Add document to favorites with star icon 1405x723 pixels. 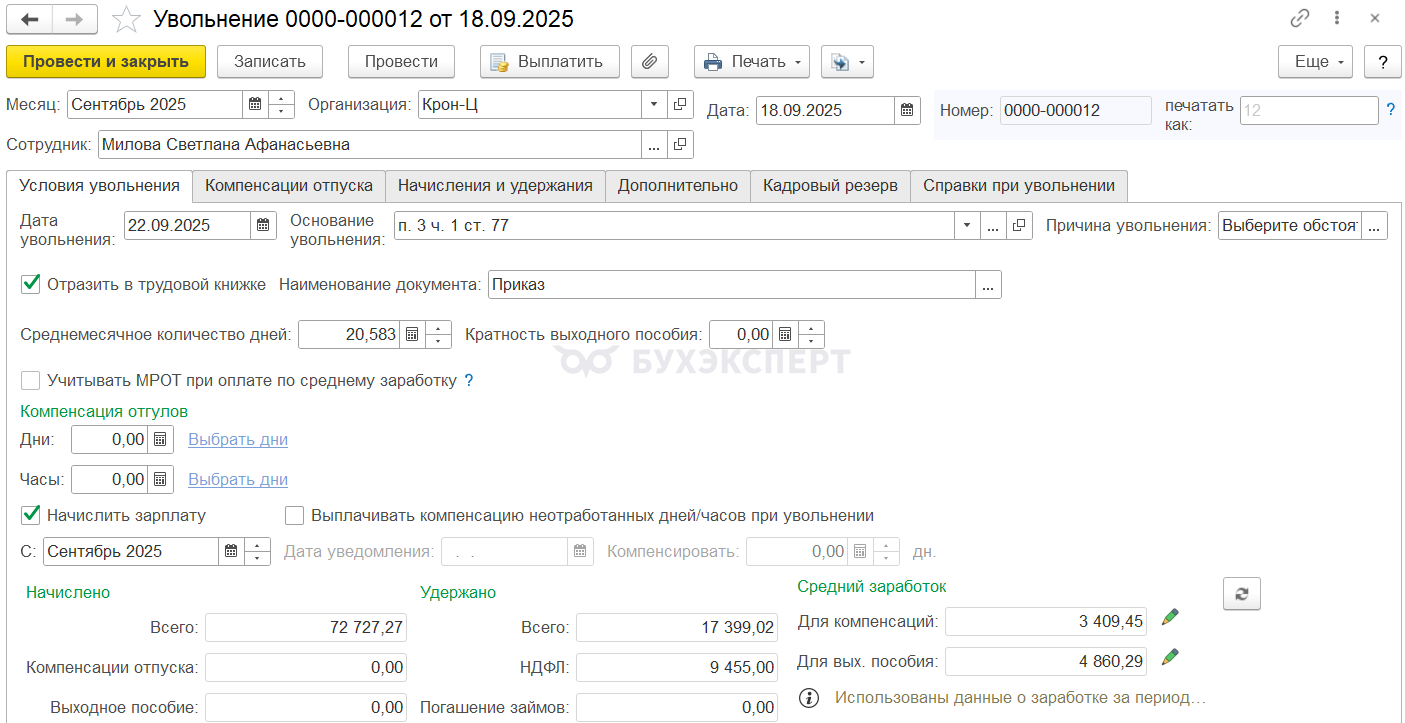[126, 19]
